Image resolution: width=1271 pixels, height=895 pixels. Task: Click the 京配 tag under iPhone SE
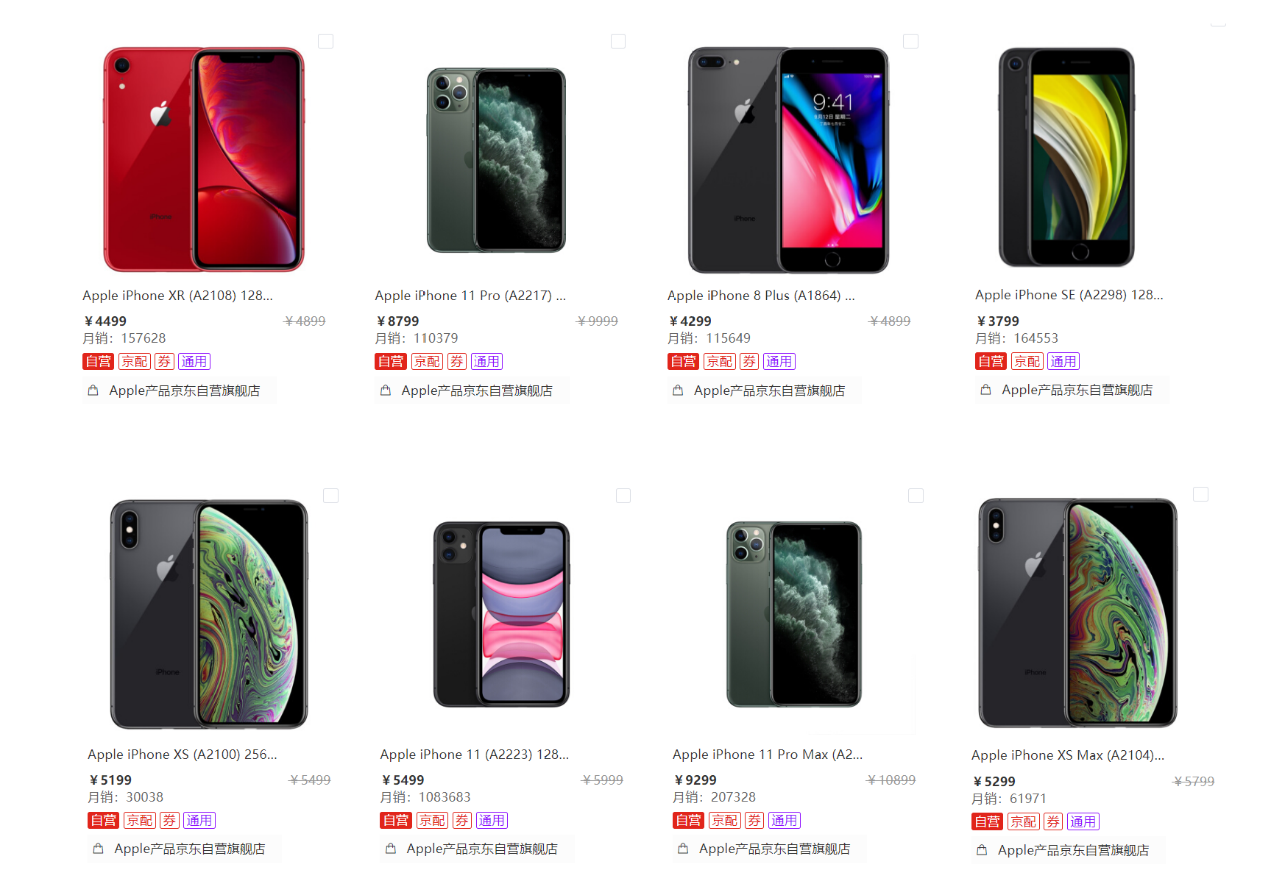point(1027,361)
